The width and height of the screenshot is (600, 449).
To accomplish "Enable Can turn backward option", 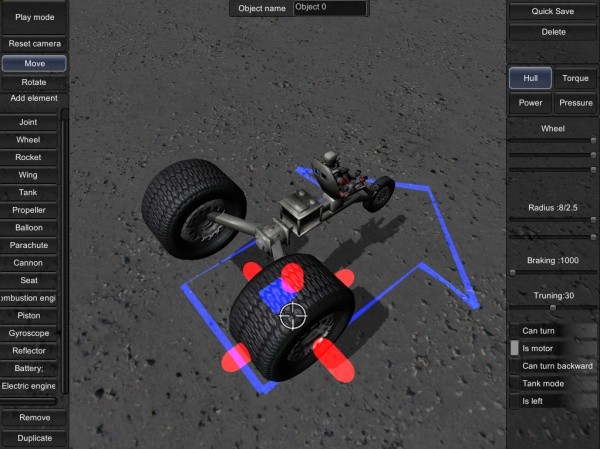I will (x=515, y=366).
